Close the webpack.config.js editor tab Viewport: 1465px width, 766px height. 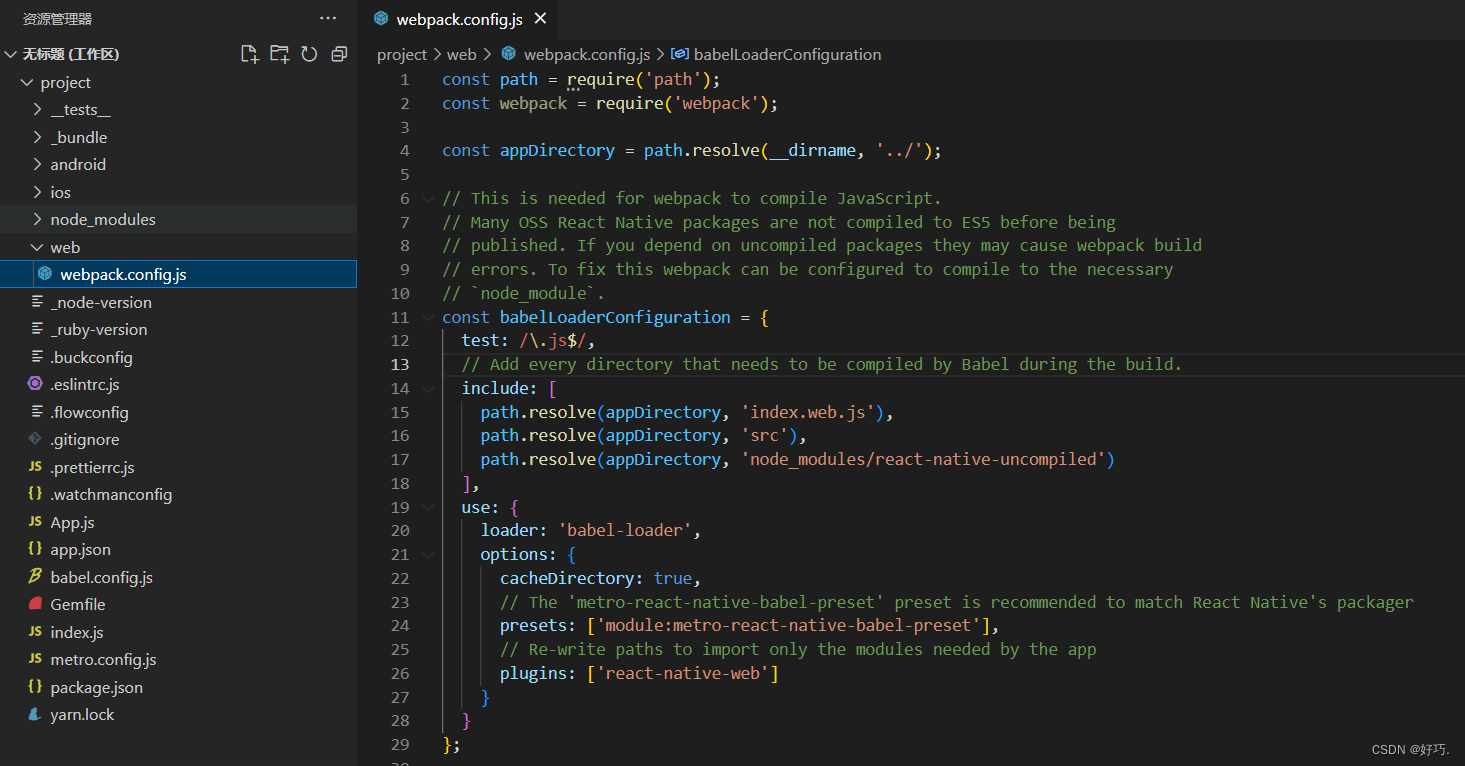pos(541,18)
